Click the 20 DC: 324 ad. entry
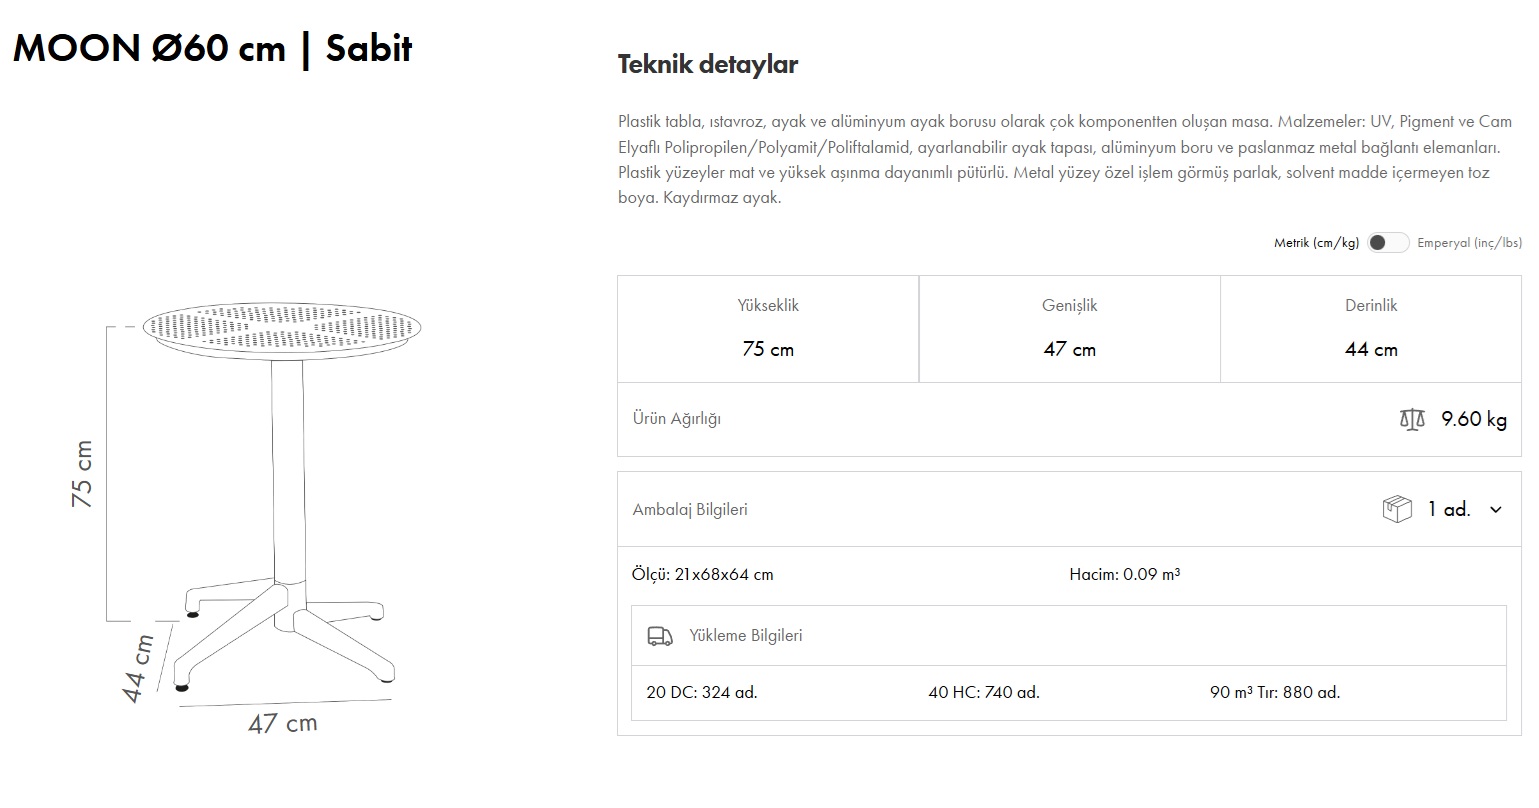This screenshot has width=1539, height=808. (x=702, y=692)
